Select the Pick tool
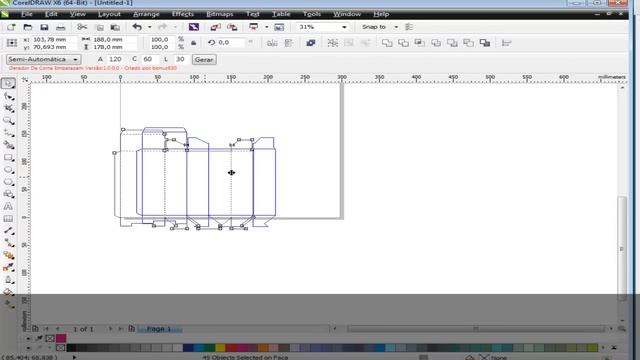This screenshot has height=360, width=640. [8, 83]
